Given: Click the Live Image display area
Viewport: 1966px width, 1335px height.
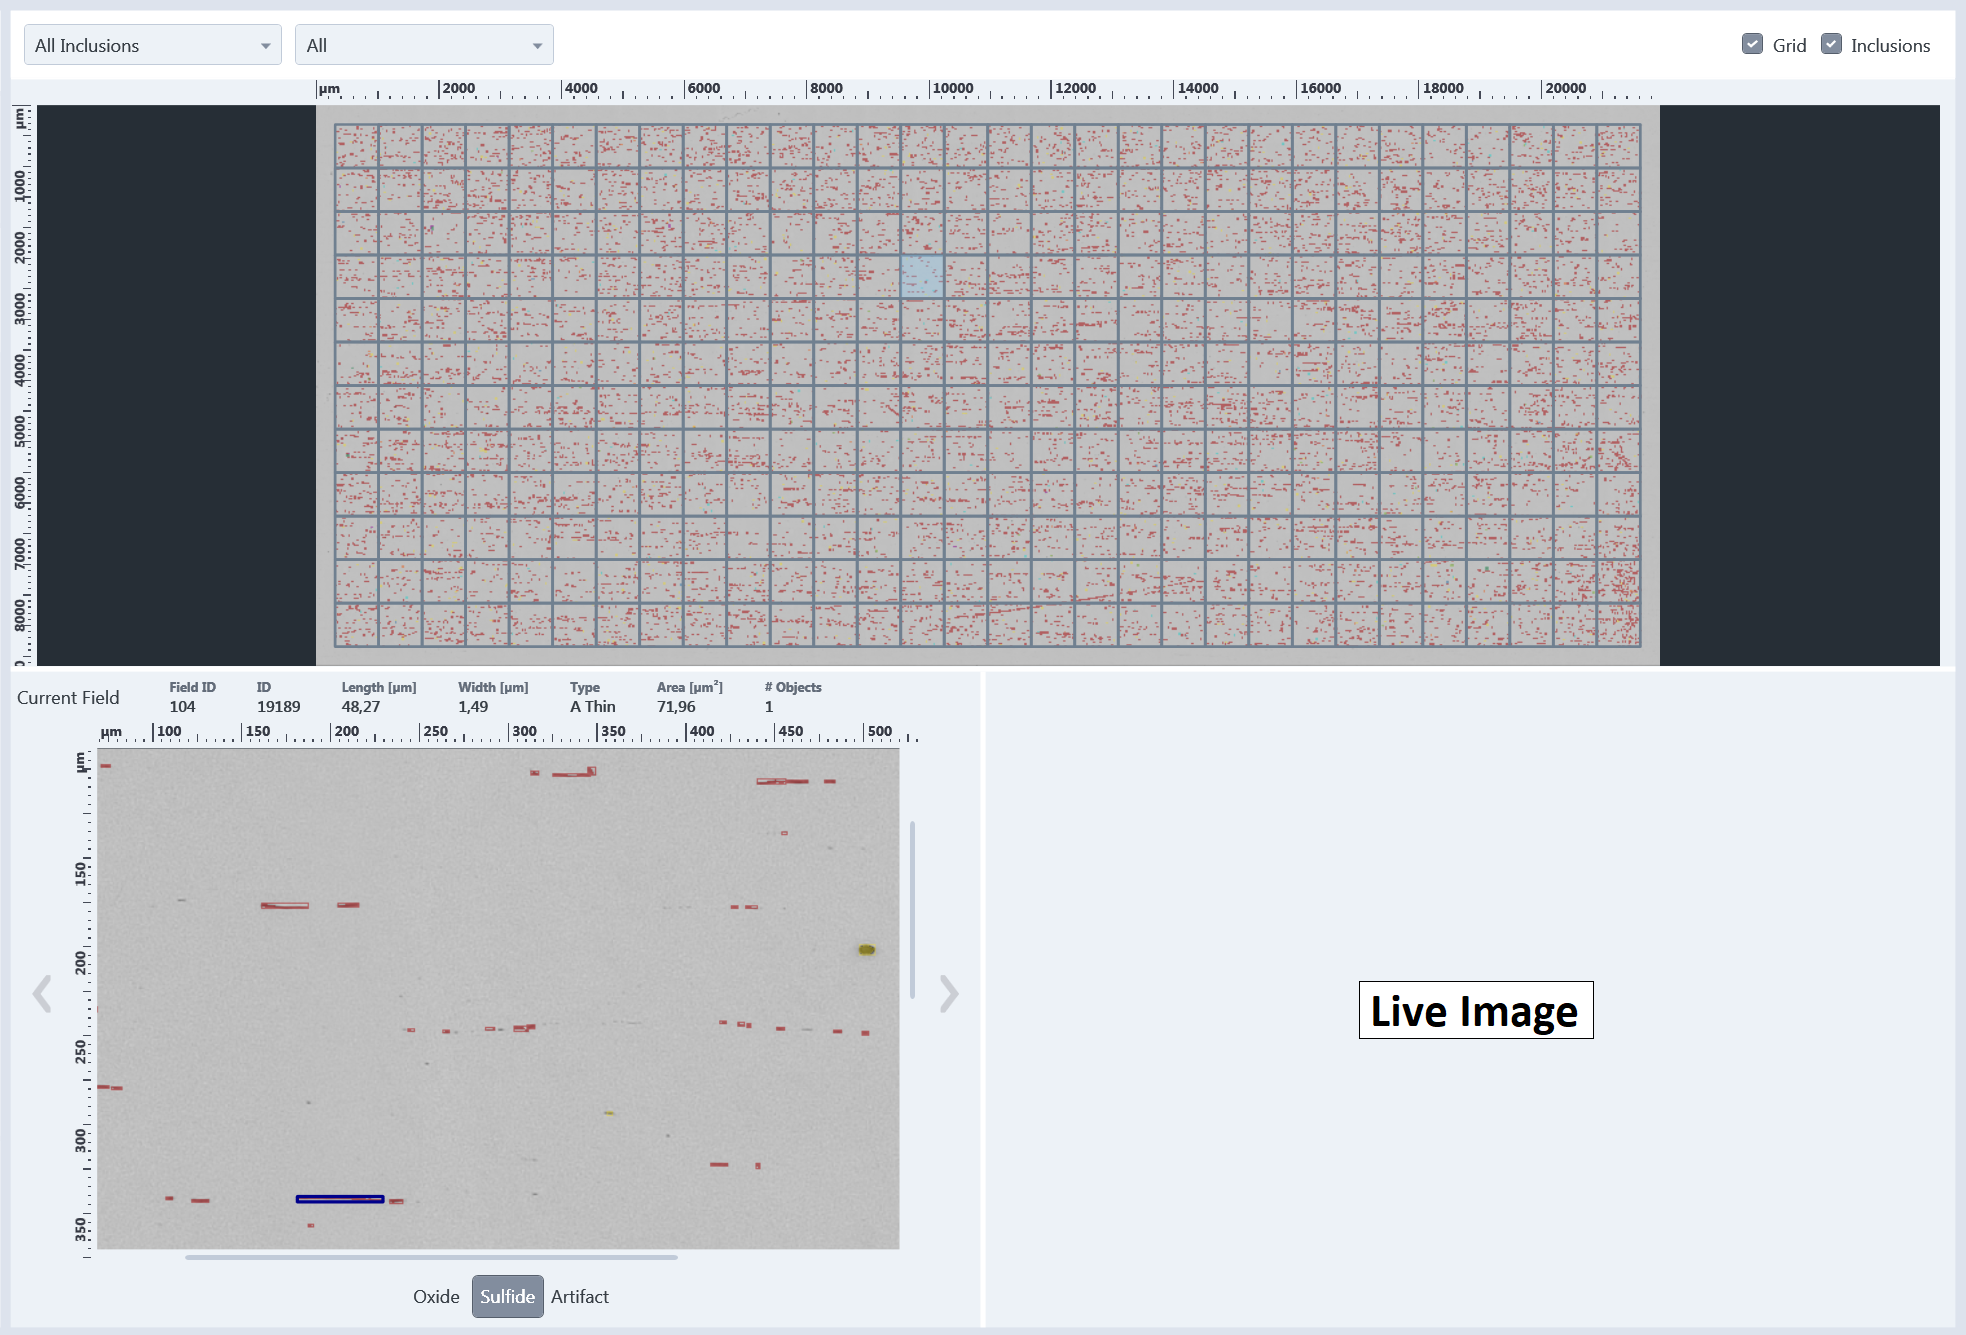Looking at the screenshot, I should [1475, 1011].
